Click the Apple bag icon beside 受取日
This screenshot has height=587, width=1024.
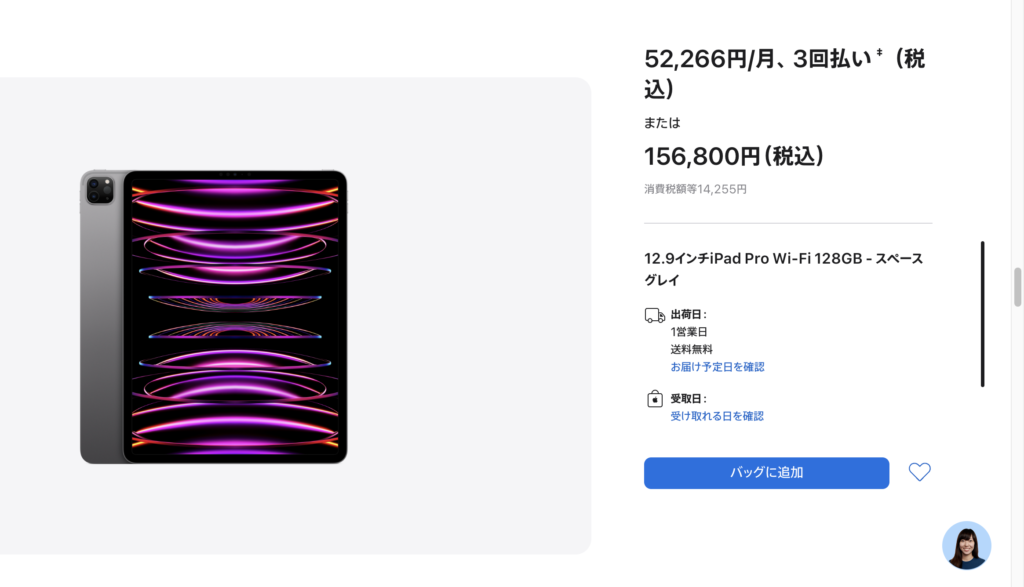tap(654, 399)
